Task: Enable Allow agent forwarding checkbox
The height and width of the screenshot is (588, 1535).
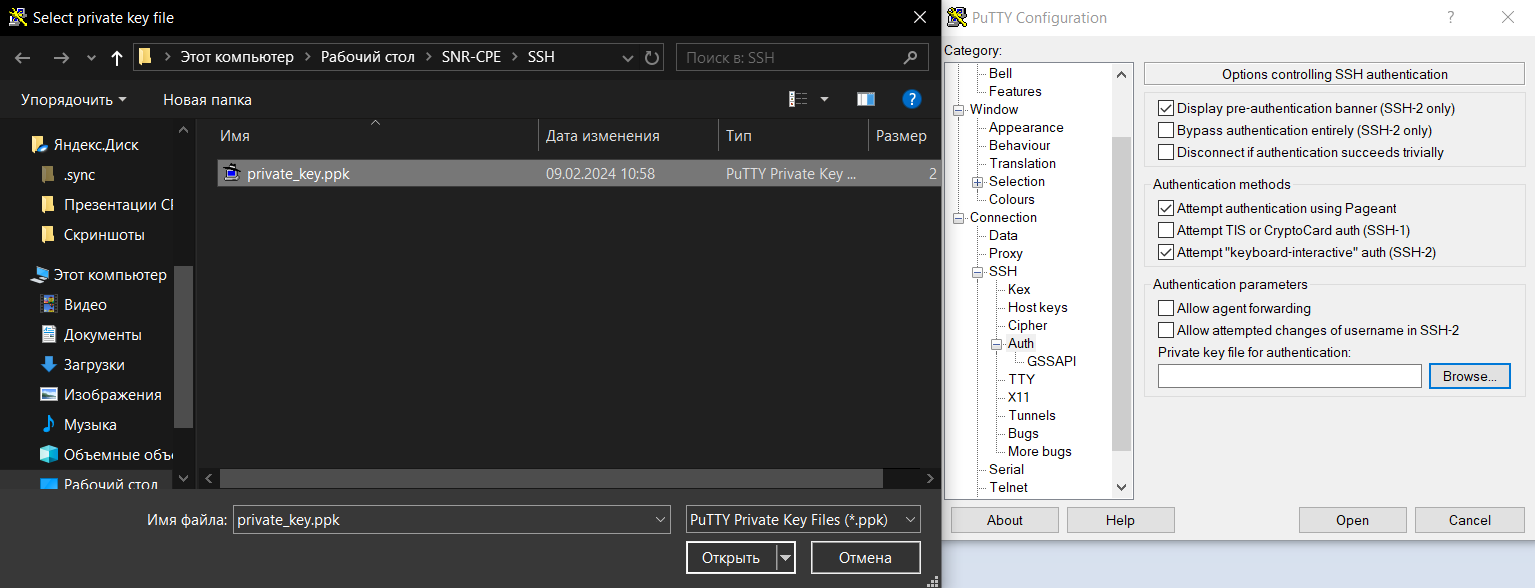Action: click(1165, 308)
